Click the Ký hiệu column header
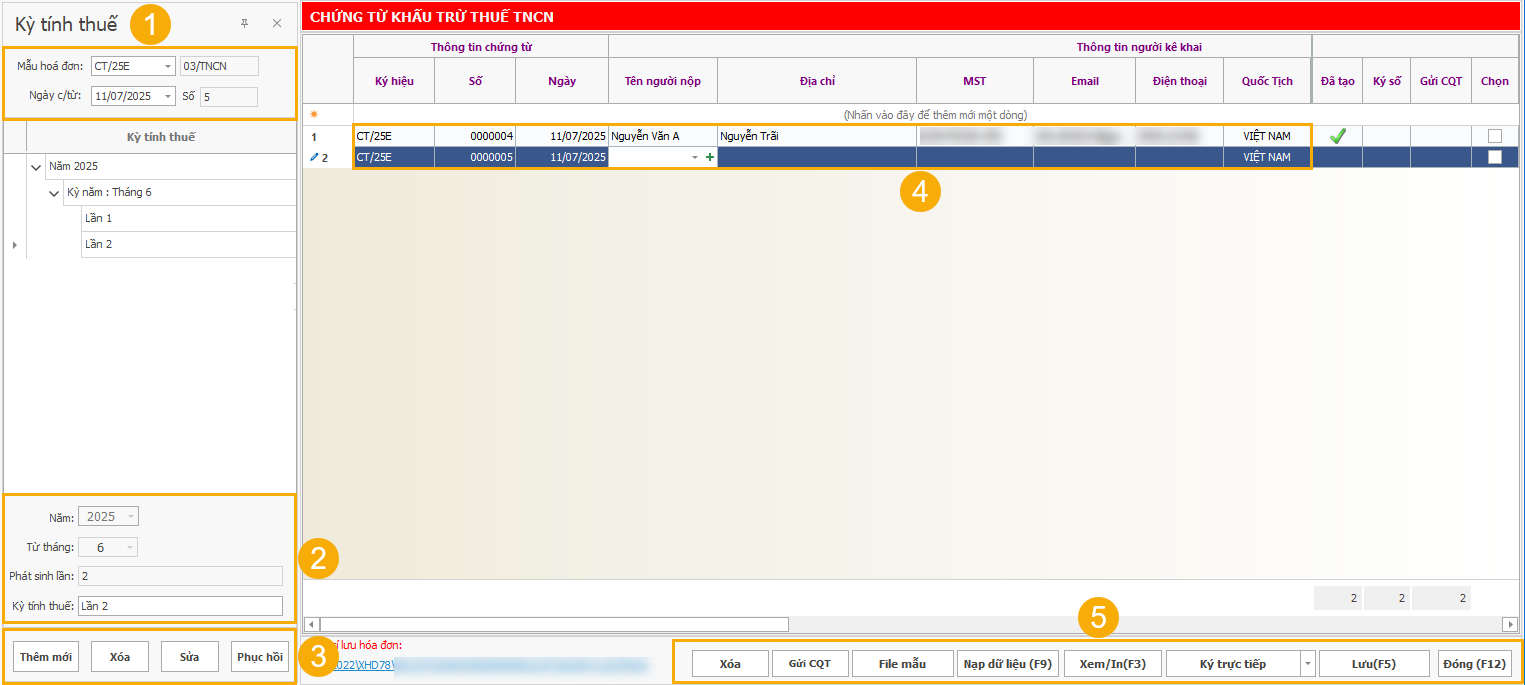1525x685 pixels. click(394, 81)
